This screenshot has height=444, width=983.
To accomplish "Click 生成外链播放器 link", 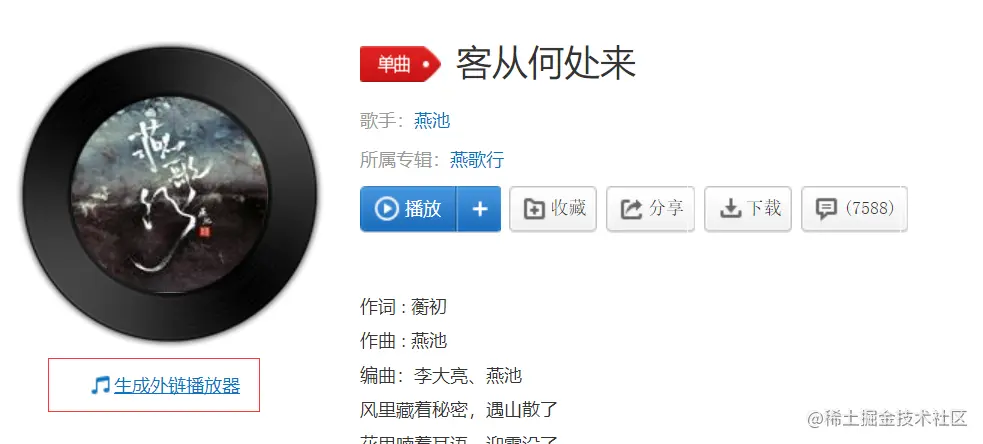I will 177,385.
